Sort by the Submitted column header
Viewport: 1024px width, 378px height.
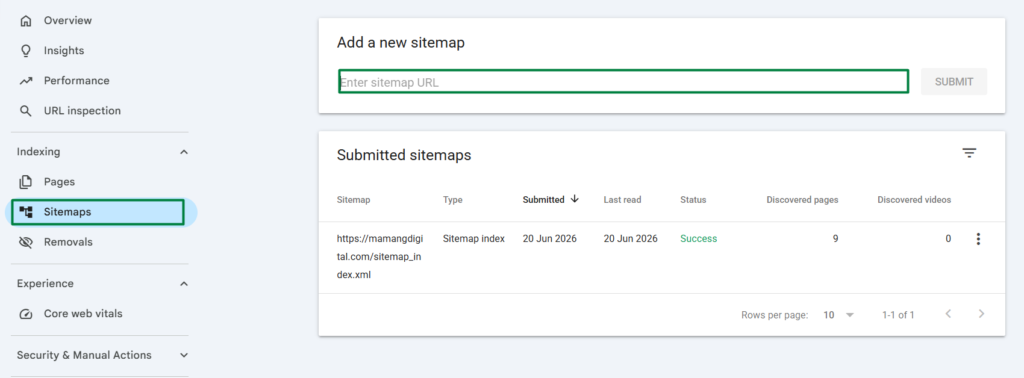(543, 200)
